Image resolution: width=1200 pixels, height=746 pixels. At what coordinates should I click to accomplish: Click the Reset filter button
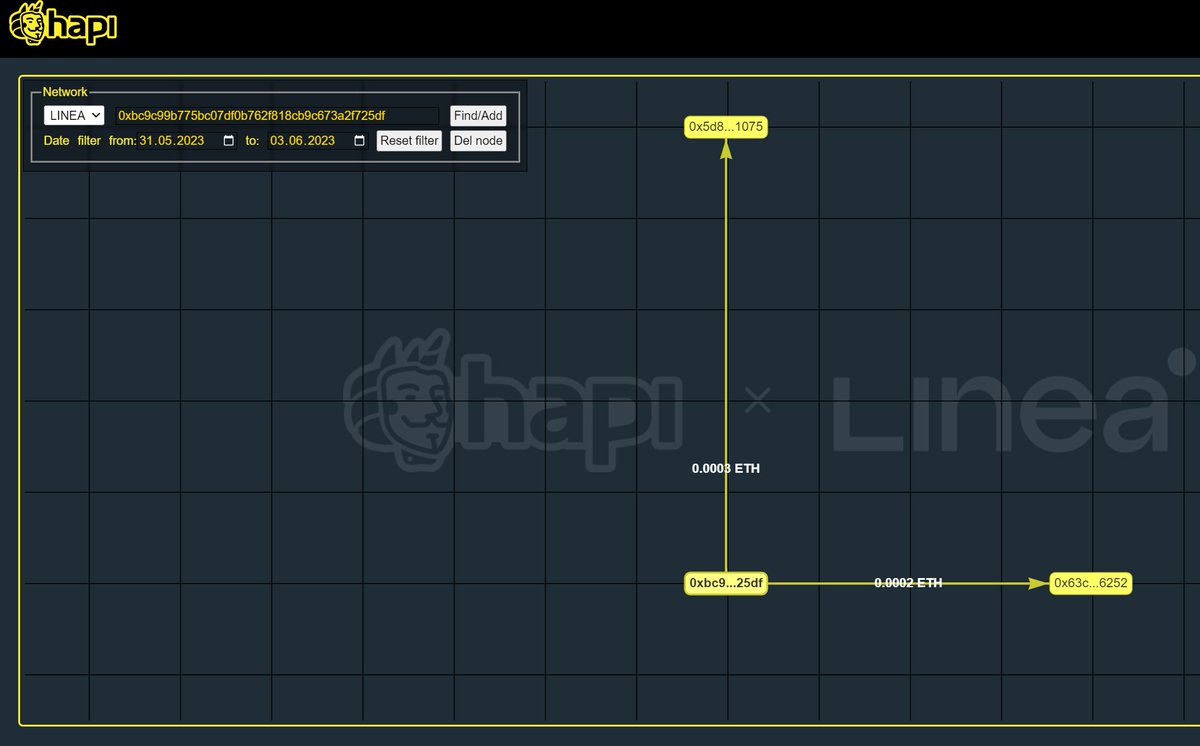(409, 141)
